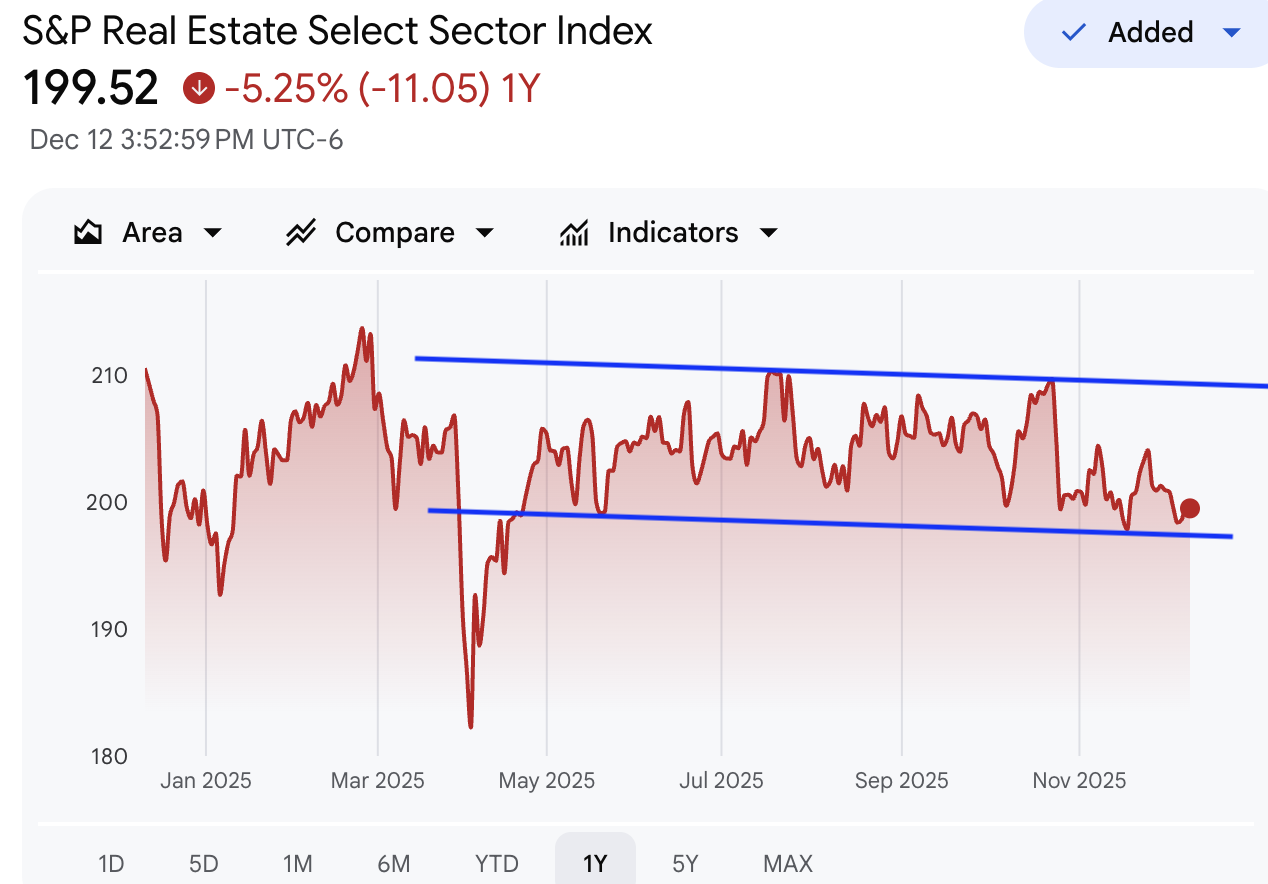Toggle chart display via Area selector
Viewport: 1268px width, 884px height.
click(150, 231)
